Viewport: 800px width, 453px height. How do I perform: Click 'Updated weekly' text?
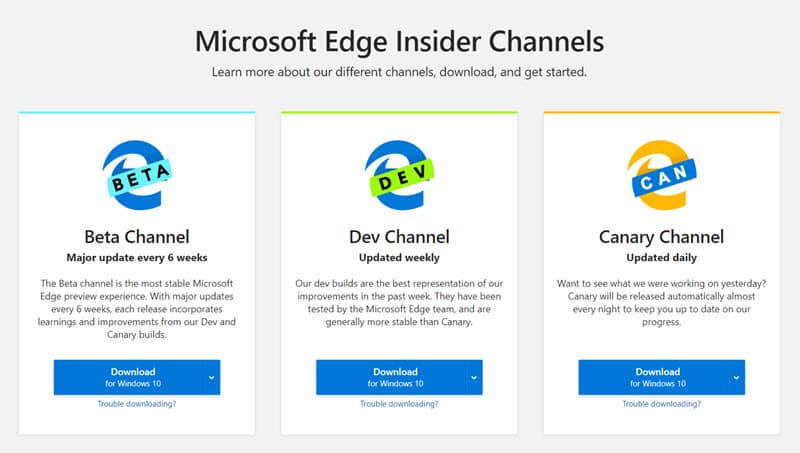(x=399, y=258)
